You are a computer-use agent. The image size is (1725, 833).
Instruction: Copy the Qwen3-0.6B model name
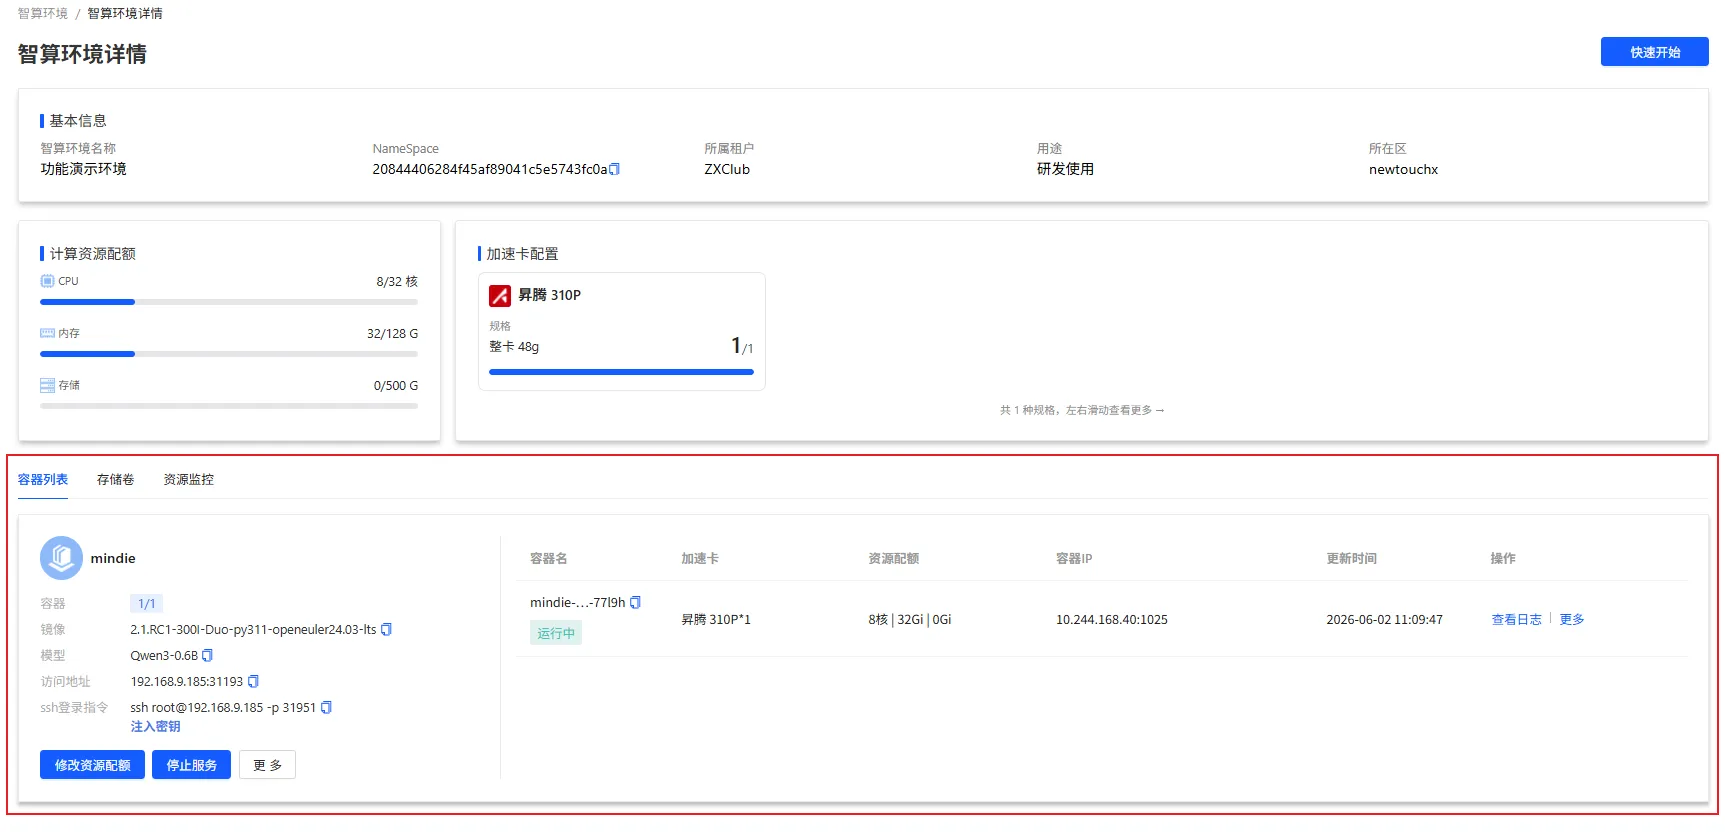(x=207, y=655)
